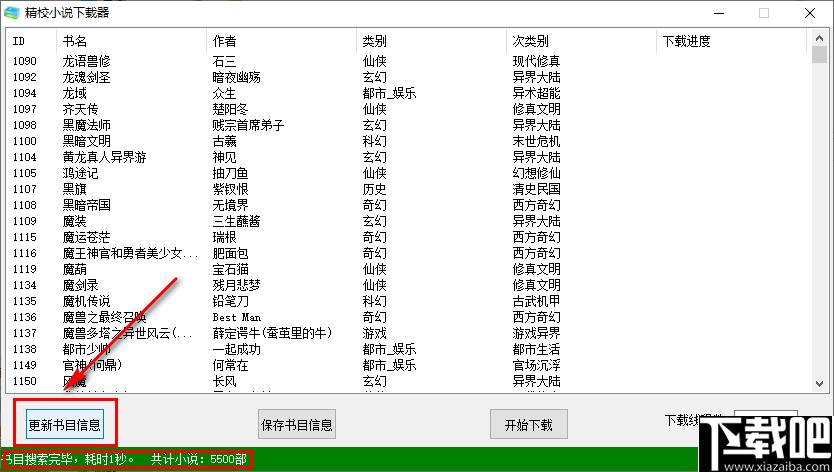The image size is (834, 472).
Task: Click author 瑞根
Action: point(224,237)
